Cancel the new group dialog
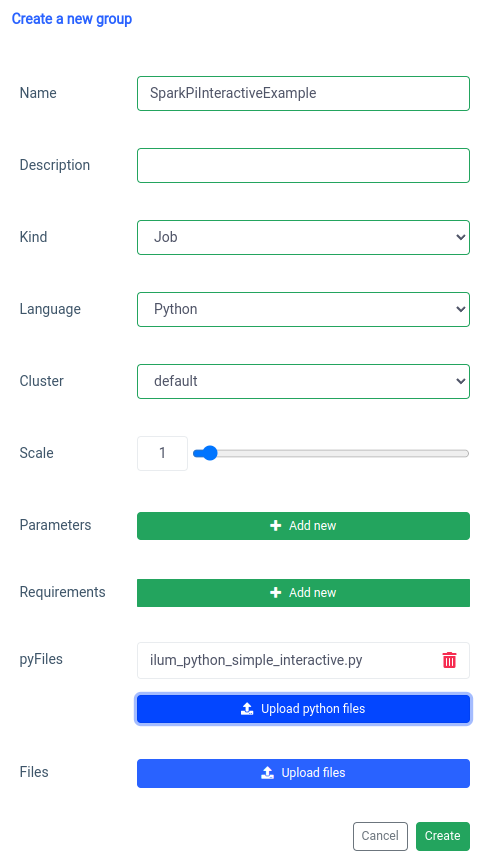Image resolution: width=490 pixels, height=863 pixels. click(380, 836)
